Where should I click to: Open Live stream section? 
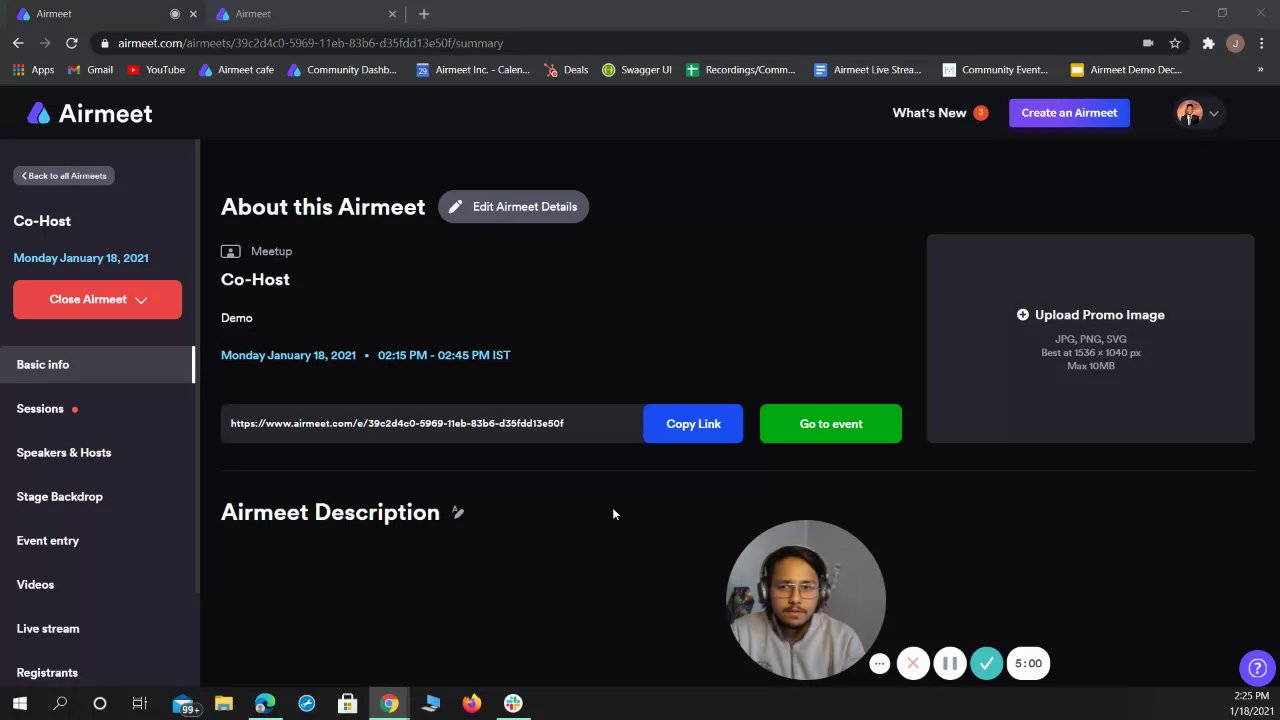[48, 629]
